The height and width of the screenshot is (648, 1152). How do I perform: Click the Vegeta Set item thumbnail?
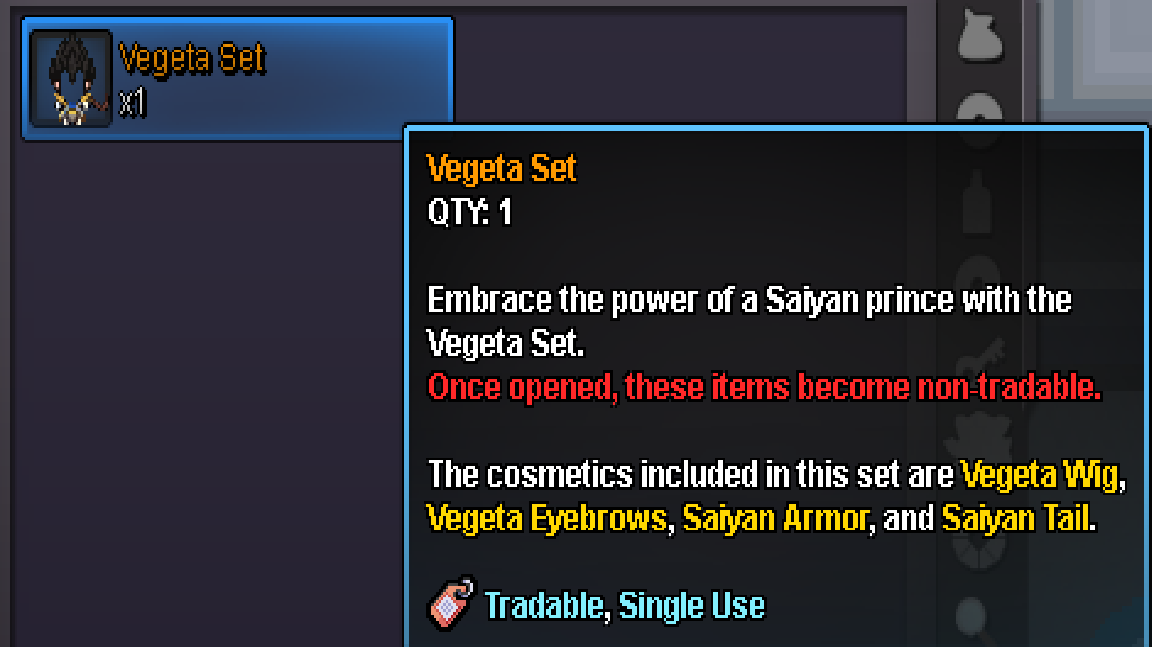[71, 79]
